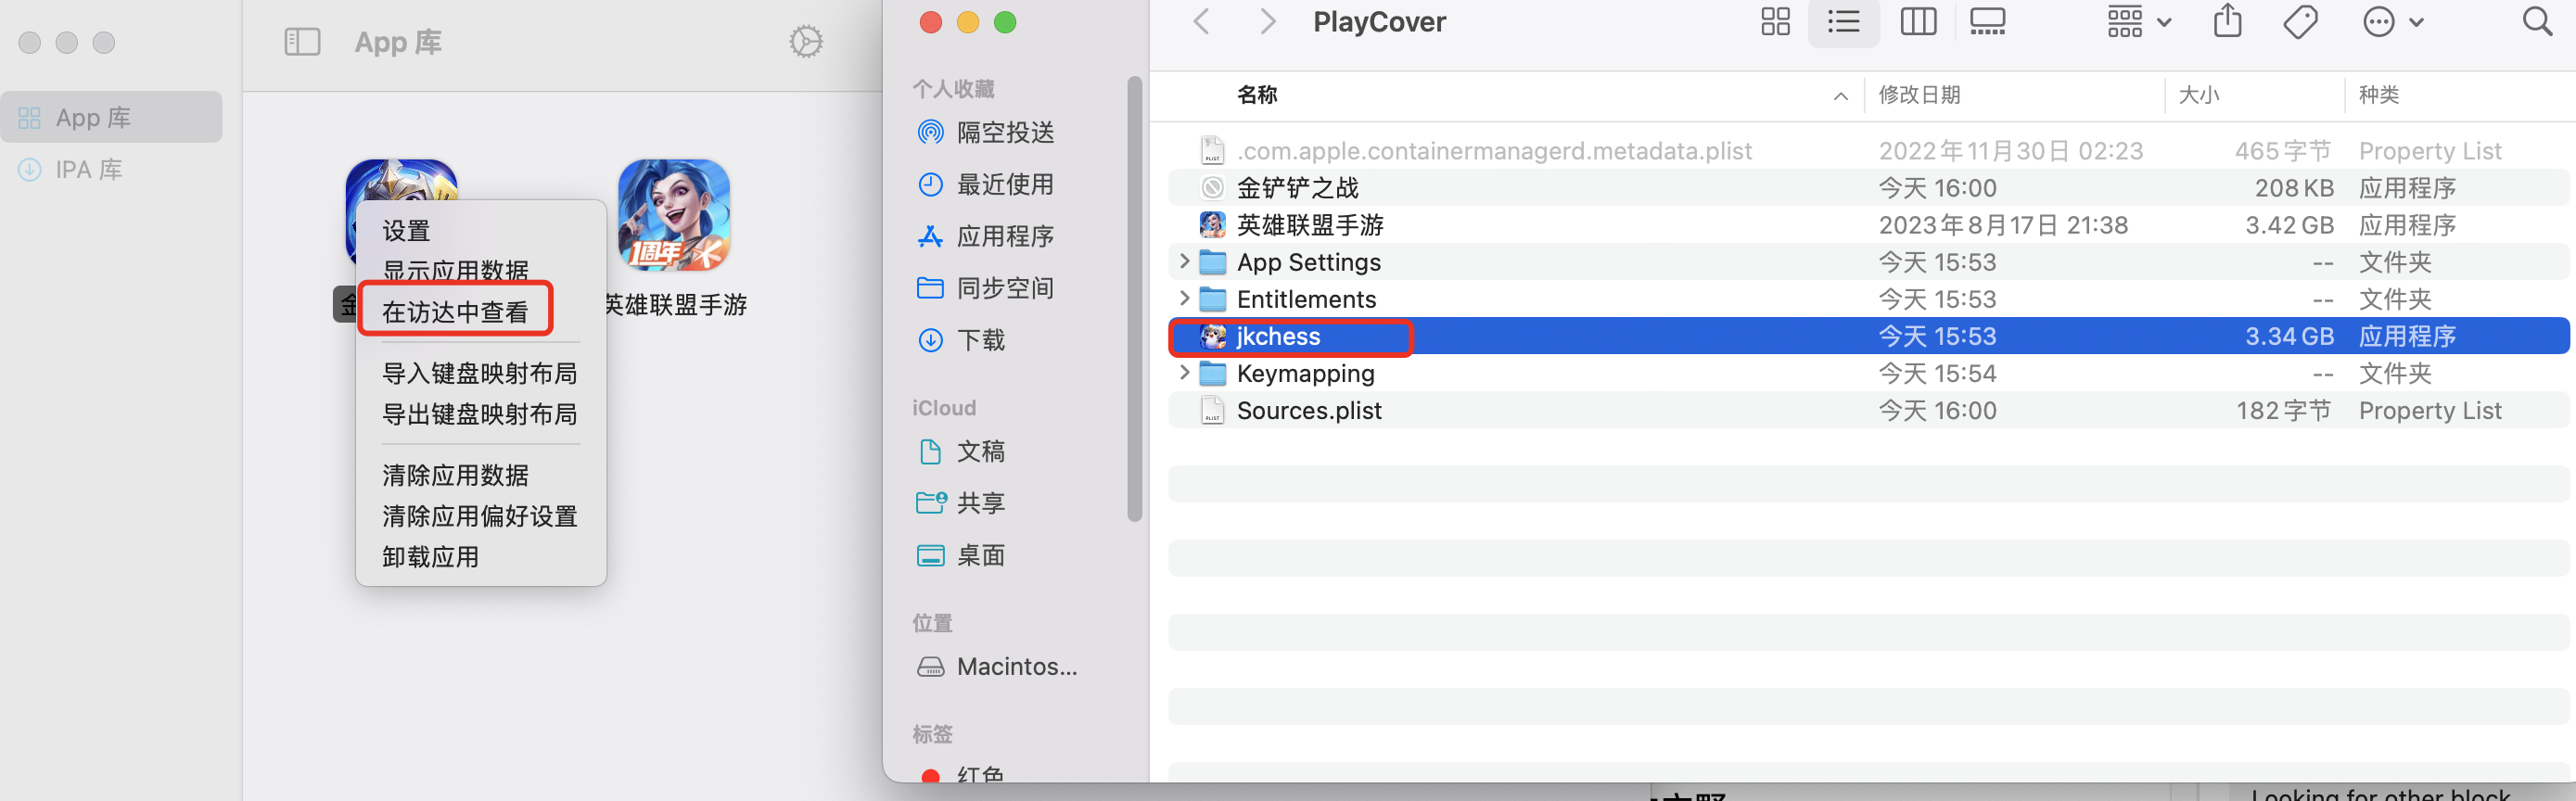Toggle the PlayCover sidebar panel icon

(x=302, y=42)
